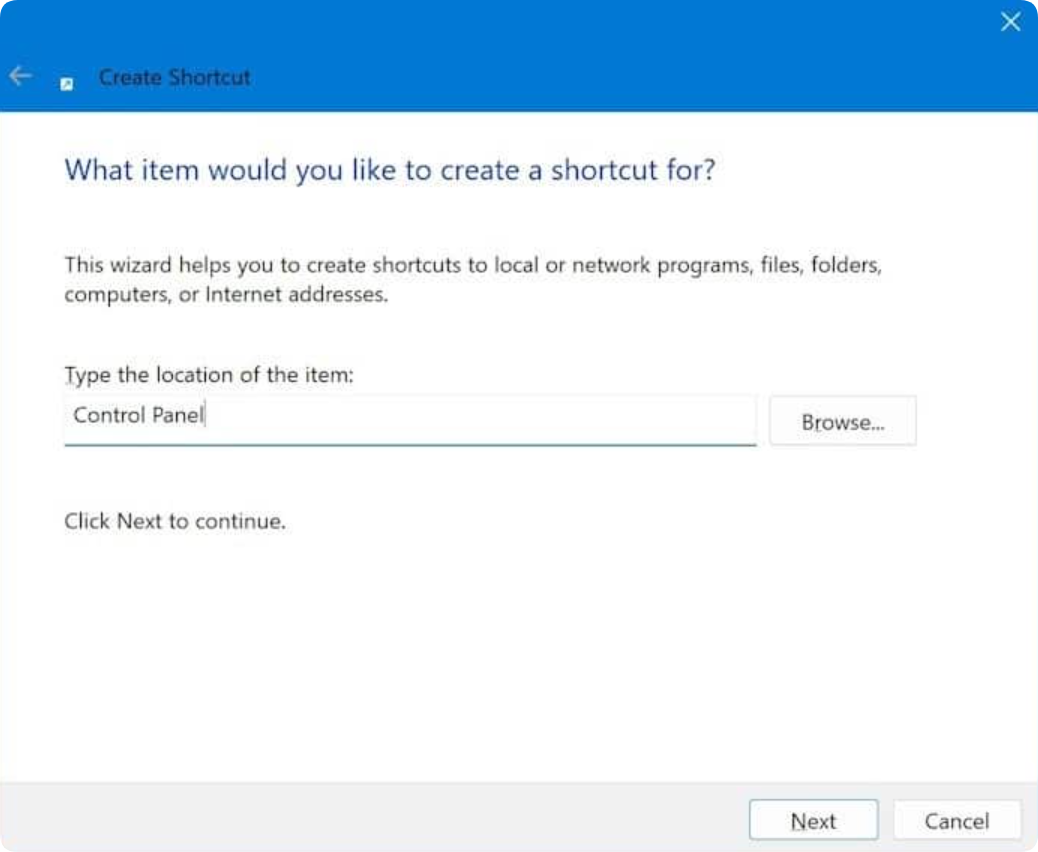This screenshot has height=852, width=1038.
Task: Click the underline beneath the location field
Action: coord(410,444)
